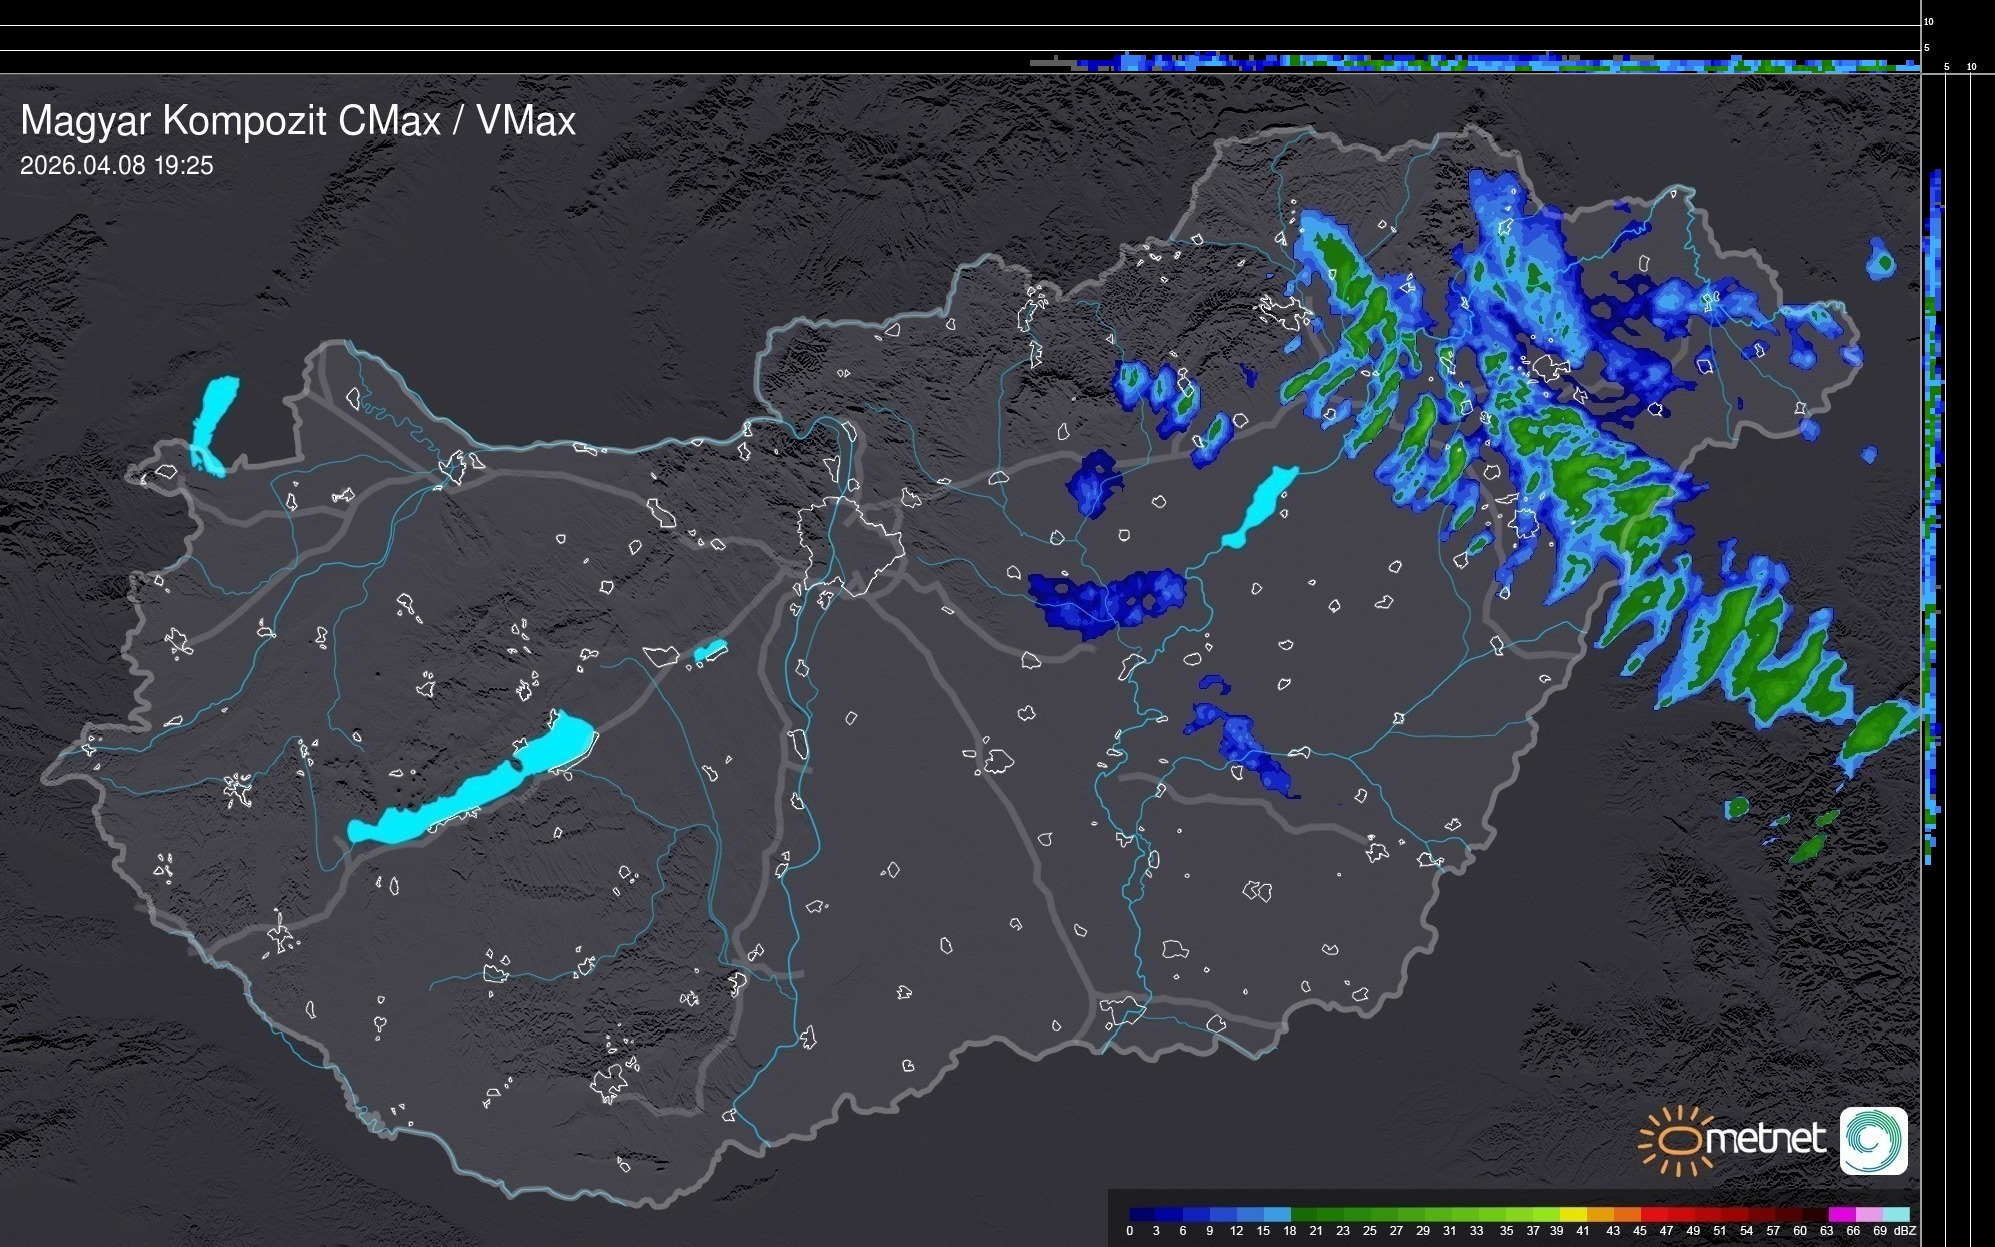This screenshot has width=1995, height=1247.
Task: Click the dBZ unit label in legend
Action: point(1905,1231)
